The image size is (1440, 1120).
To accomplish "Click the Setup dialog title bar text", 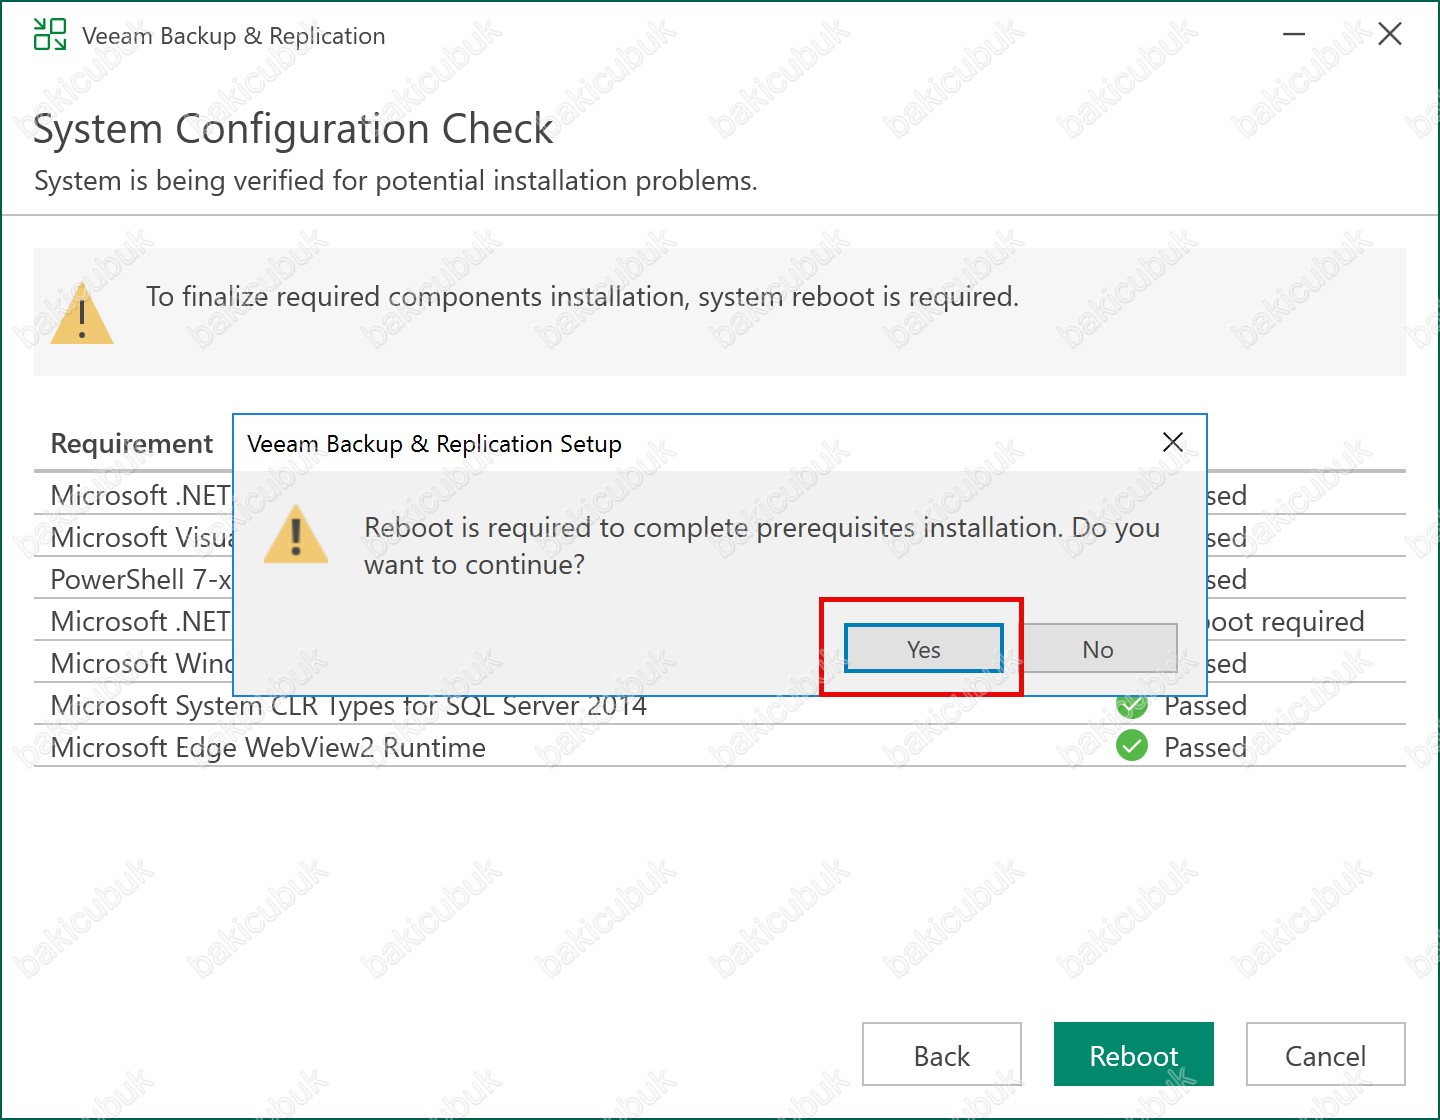I will [x=434, y=444].
